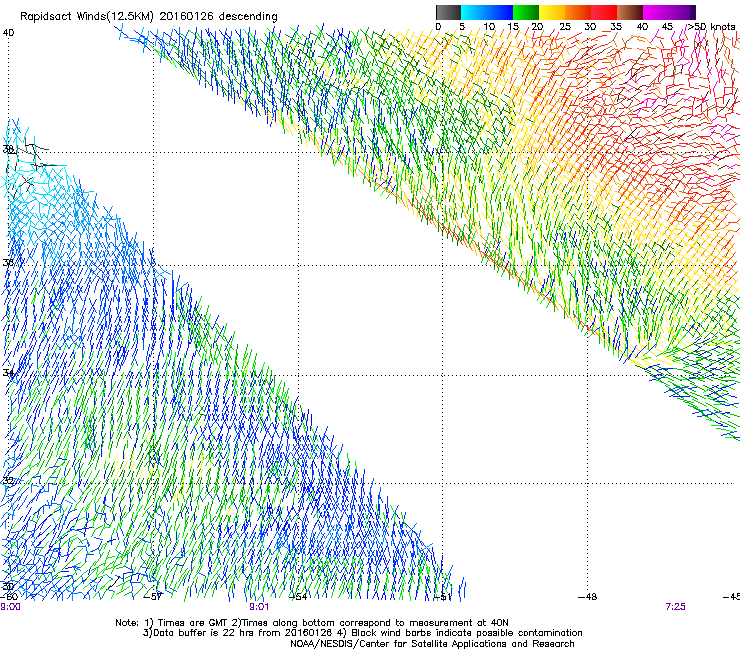This screenshot has height=650, width=740.
Task: Click the '>50 knots' legend label
Action: coord(711,27)
